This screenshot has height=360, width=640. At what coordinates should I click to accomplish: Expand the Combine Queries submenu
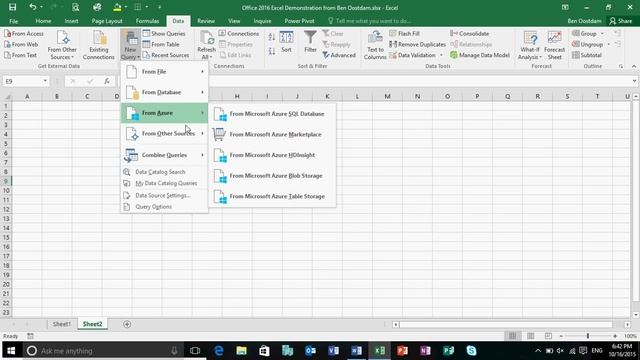tap(164, 155)
